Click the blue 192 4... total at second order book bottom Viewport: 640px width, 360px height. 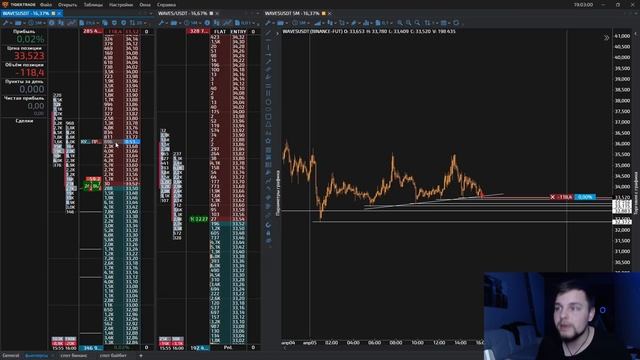tap(199, 348)
